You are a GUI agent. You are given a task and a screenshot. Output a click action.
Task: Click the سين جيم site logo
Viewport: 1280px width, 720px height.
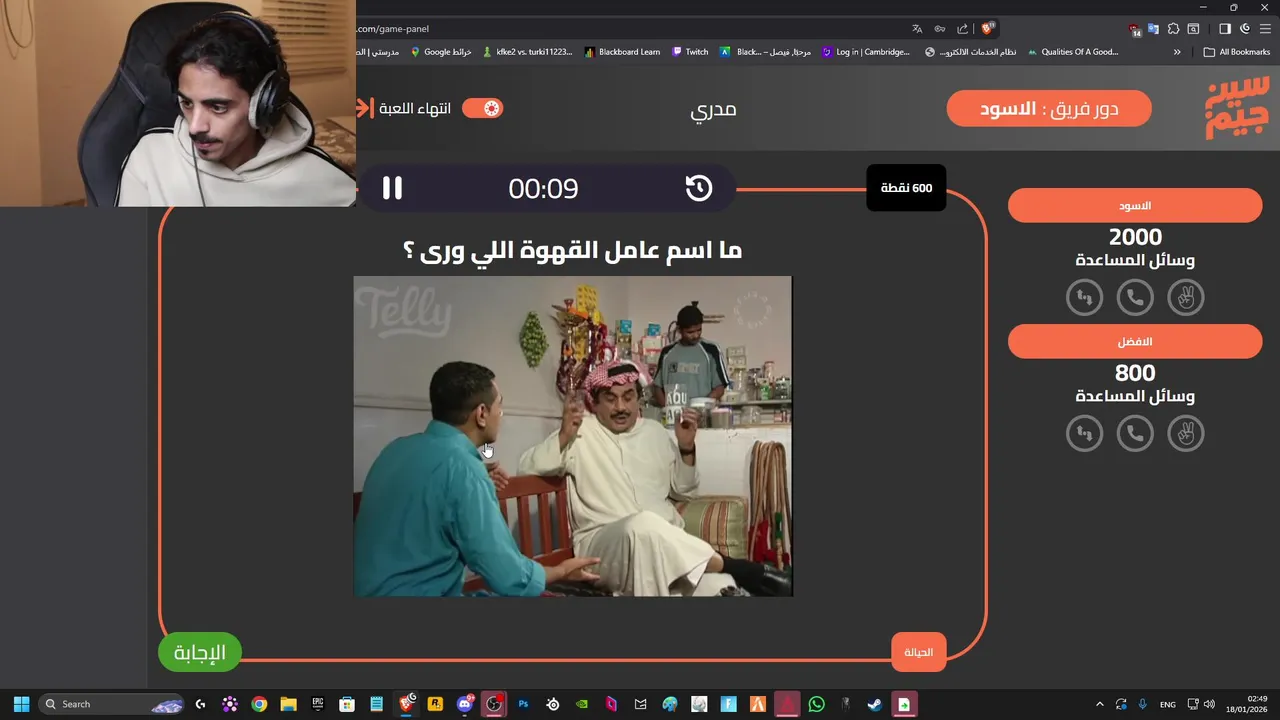[x=1237, y=108]
